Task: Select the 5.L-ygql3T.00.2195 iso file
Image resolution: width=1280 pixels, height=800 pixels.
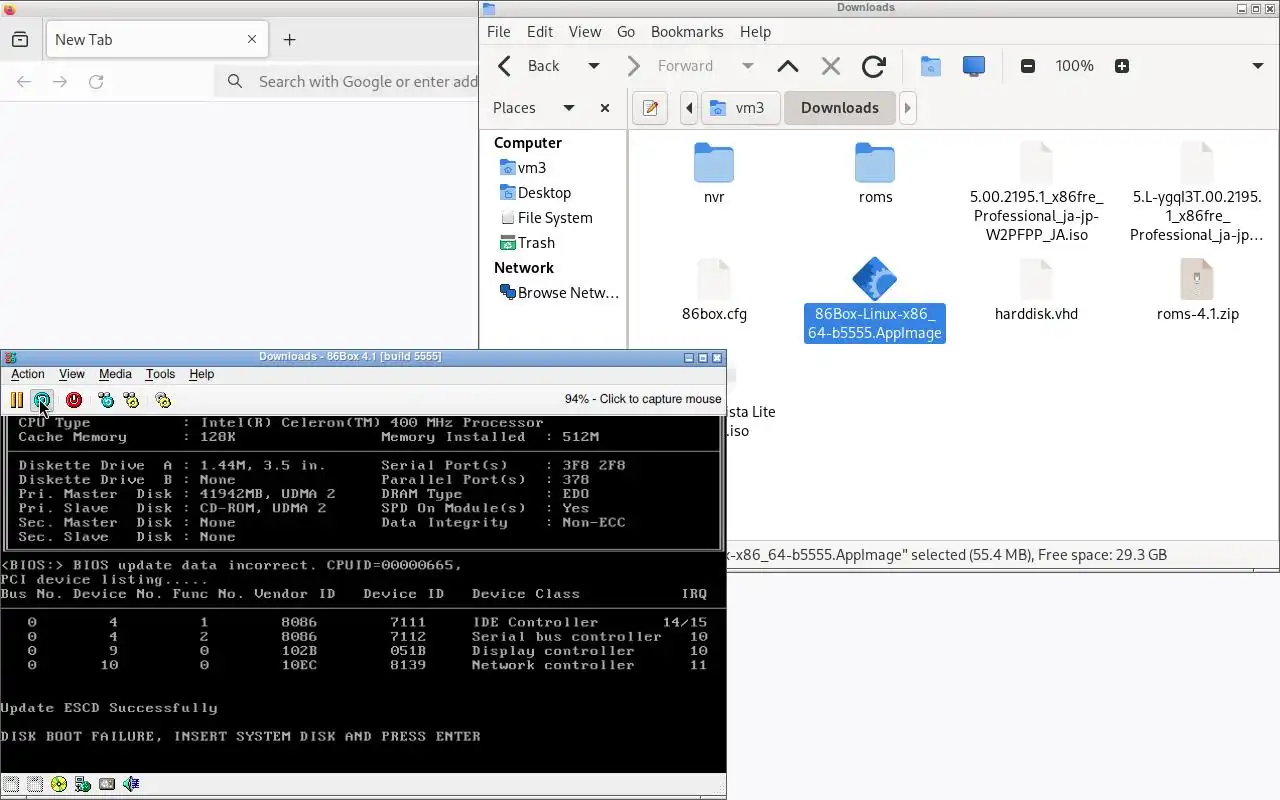Action: (1197, 192)
